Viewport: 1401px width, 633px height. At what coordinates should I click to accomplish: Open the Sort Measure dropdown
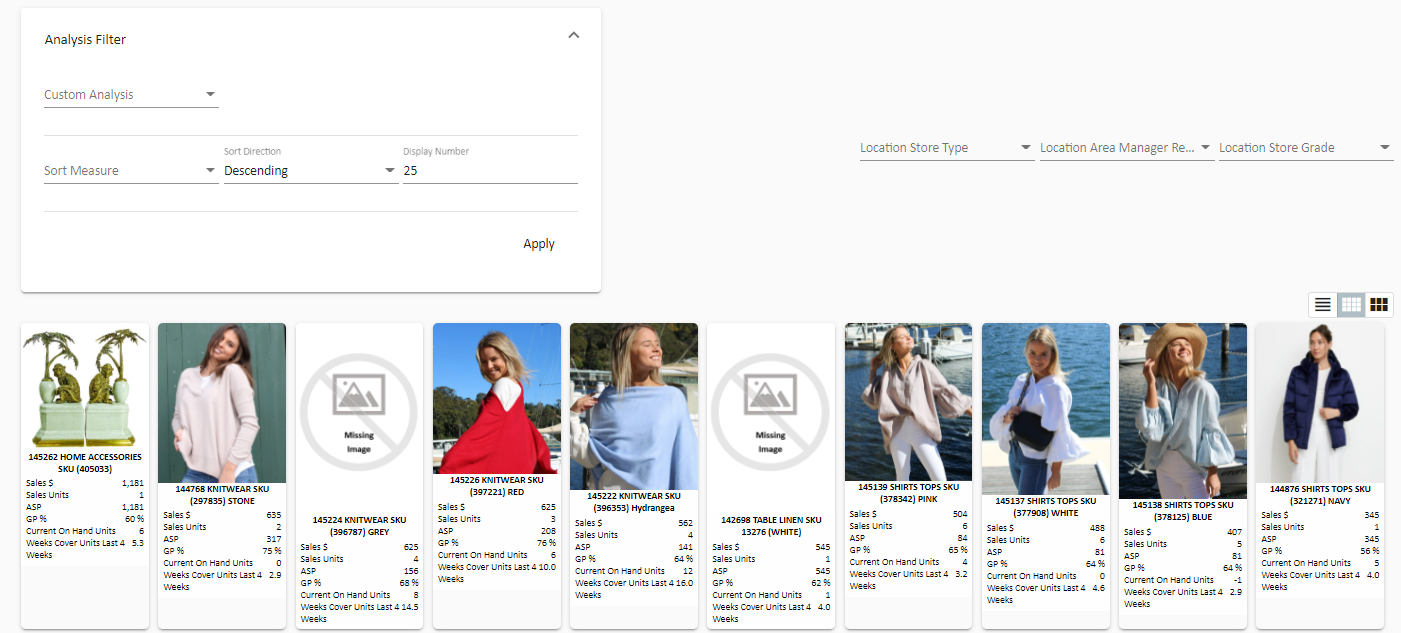pyautogui.click(x=130, y=171)
